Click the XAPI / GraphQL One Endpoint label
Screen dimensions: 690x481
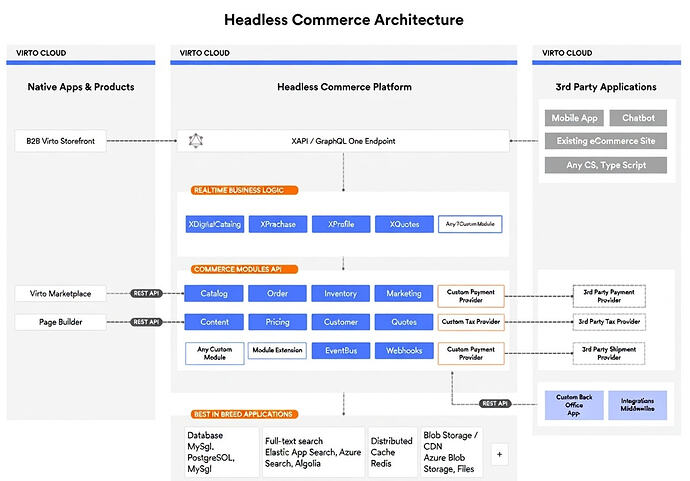click(343, 141)
